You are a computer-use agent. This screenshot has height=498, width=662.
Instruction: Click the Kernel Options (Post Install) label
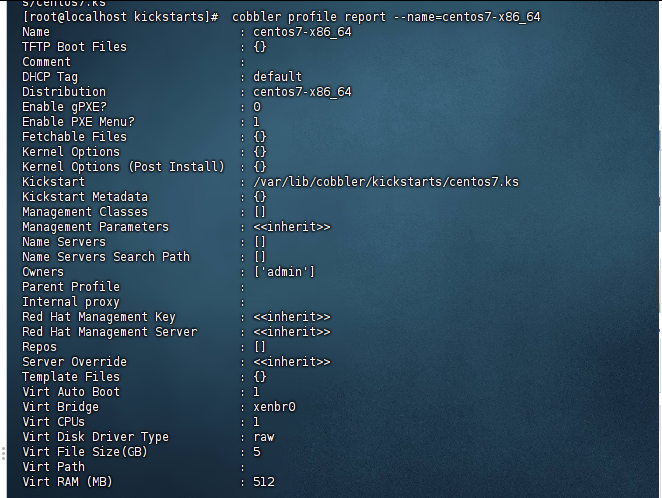pos(123,167)
